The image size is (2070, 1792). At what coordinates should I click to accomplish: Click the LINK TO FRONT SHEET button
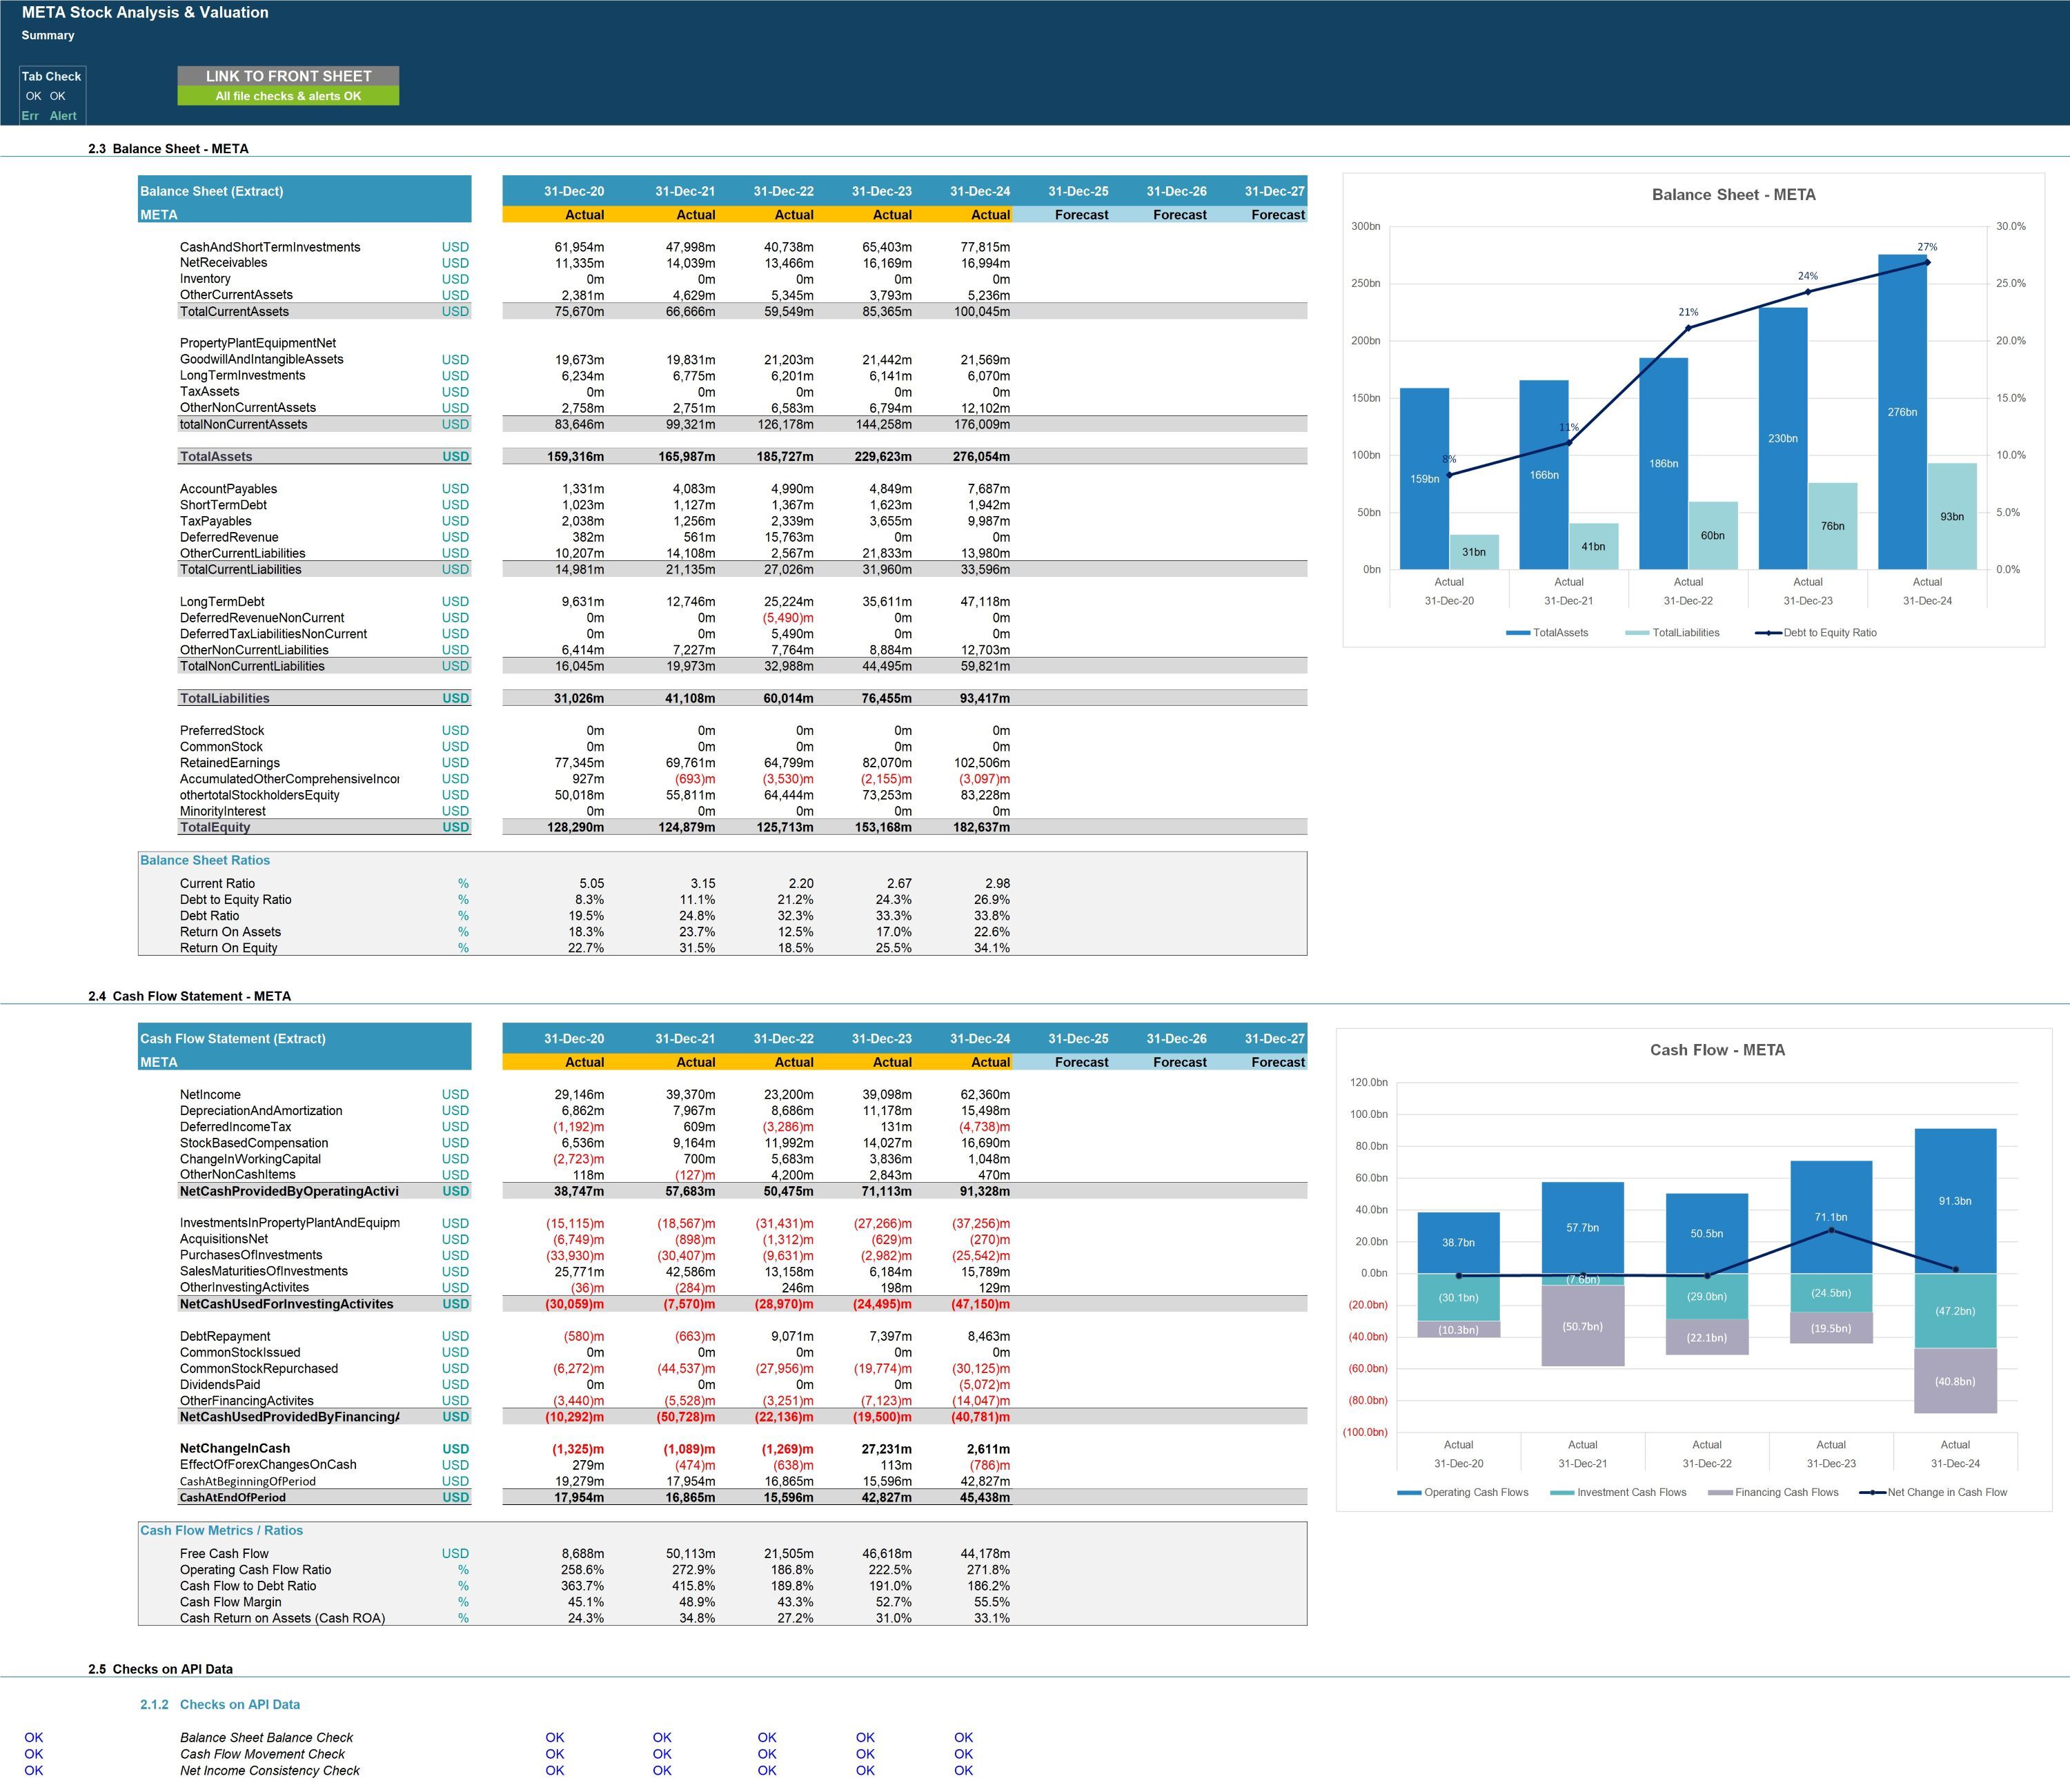[288, 76]
